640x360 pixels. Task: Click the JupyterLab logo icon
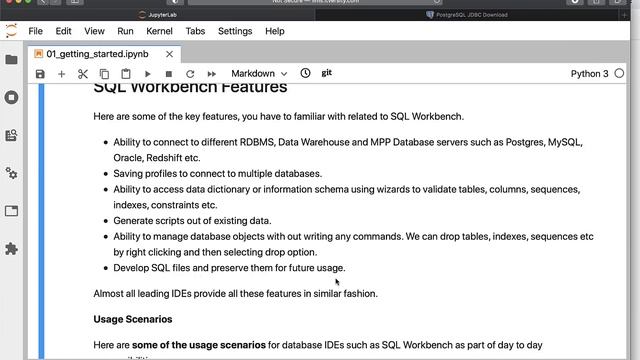coord(11,31)
